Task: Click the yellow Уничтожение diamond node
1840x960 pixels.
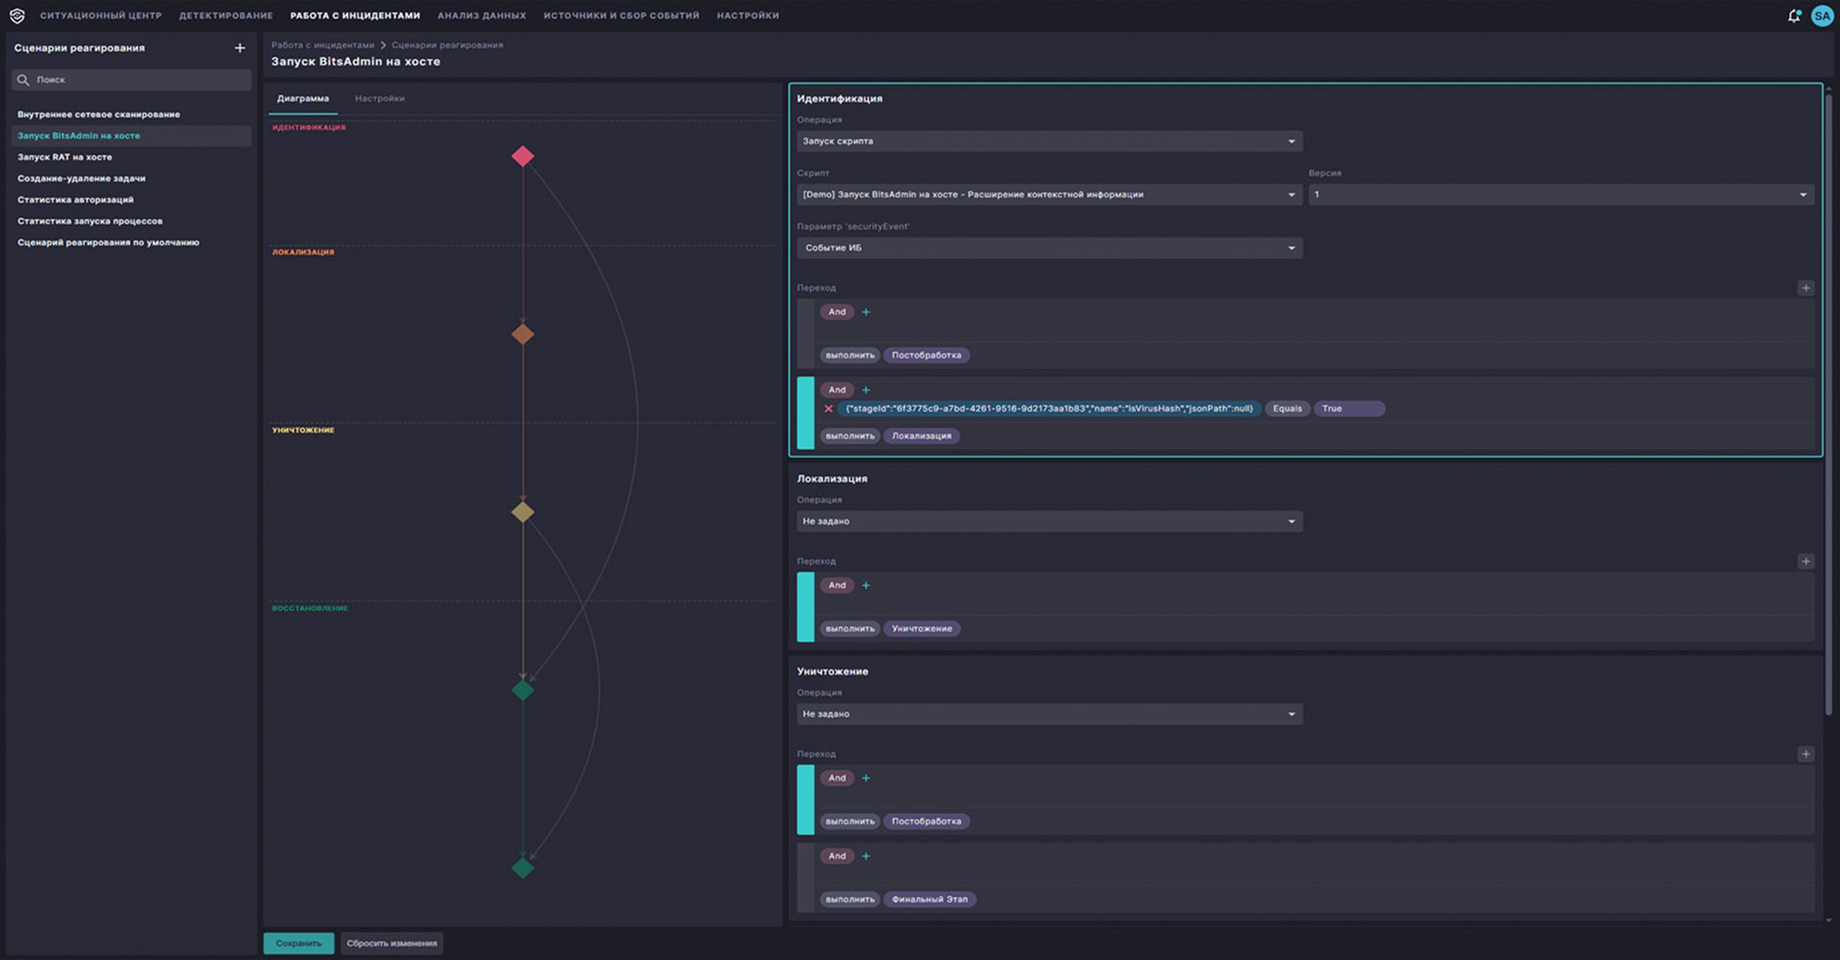Action: click(523, 512)
